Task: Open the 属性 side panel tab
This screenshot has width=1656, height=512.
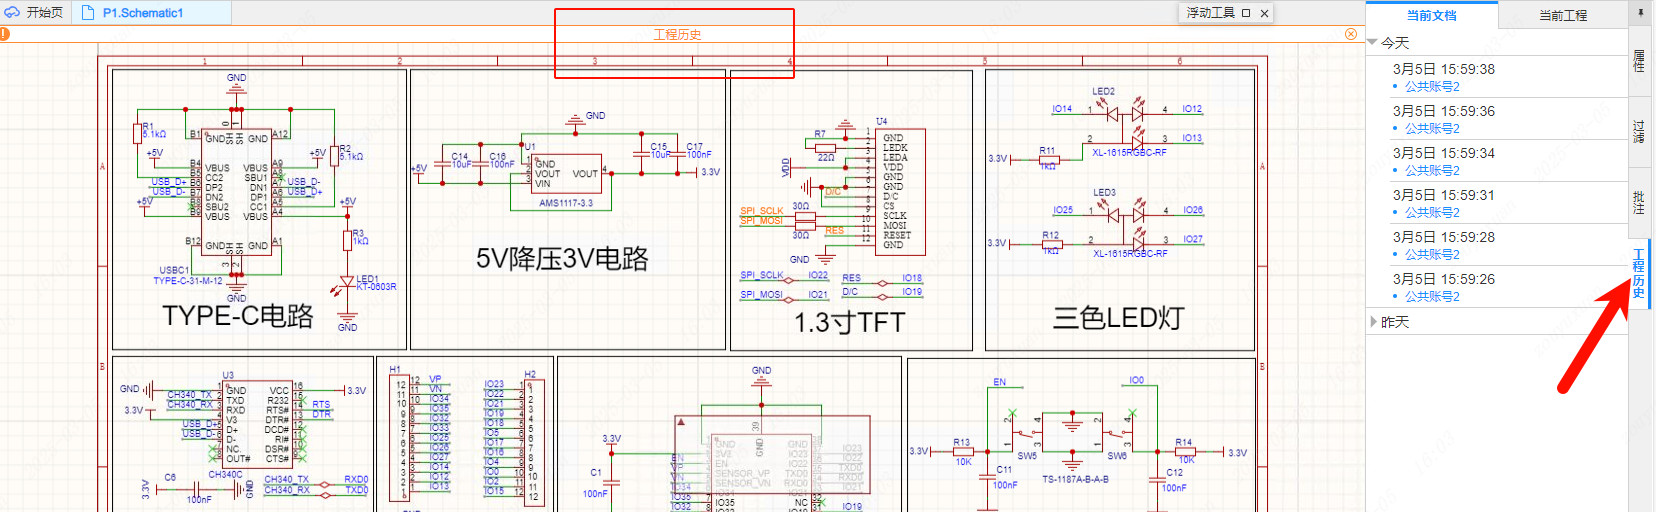Action: tap(1639, 60)
